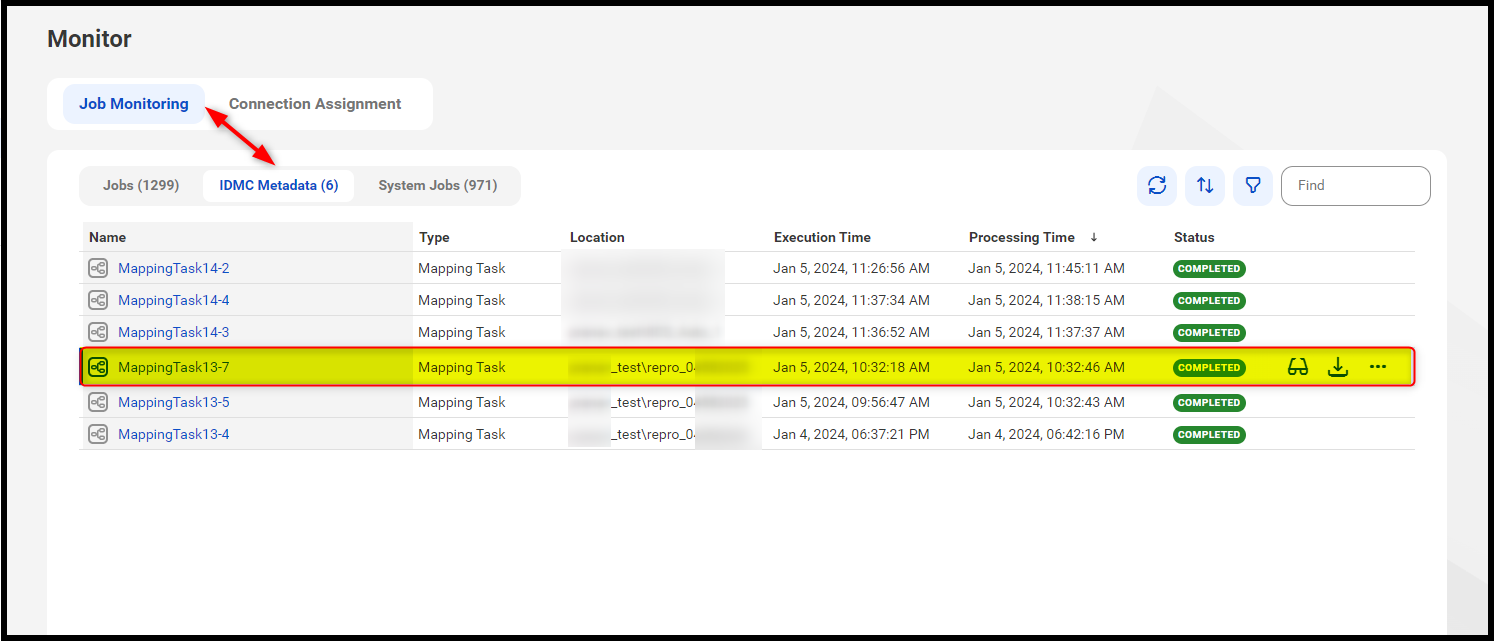Open the filter funnel icon
The height and width of the screenshot is (641, 1494).
pyautogui.click(x=1252, y=186)
